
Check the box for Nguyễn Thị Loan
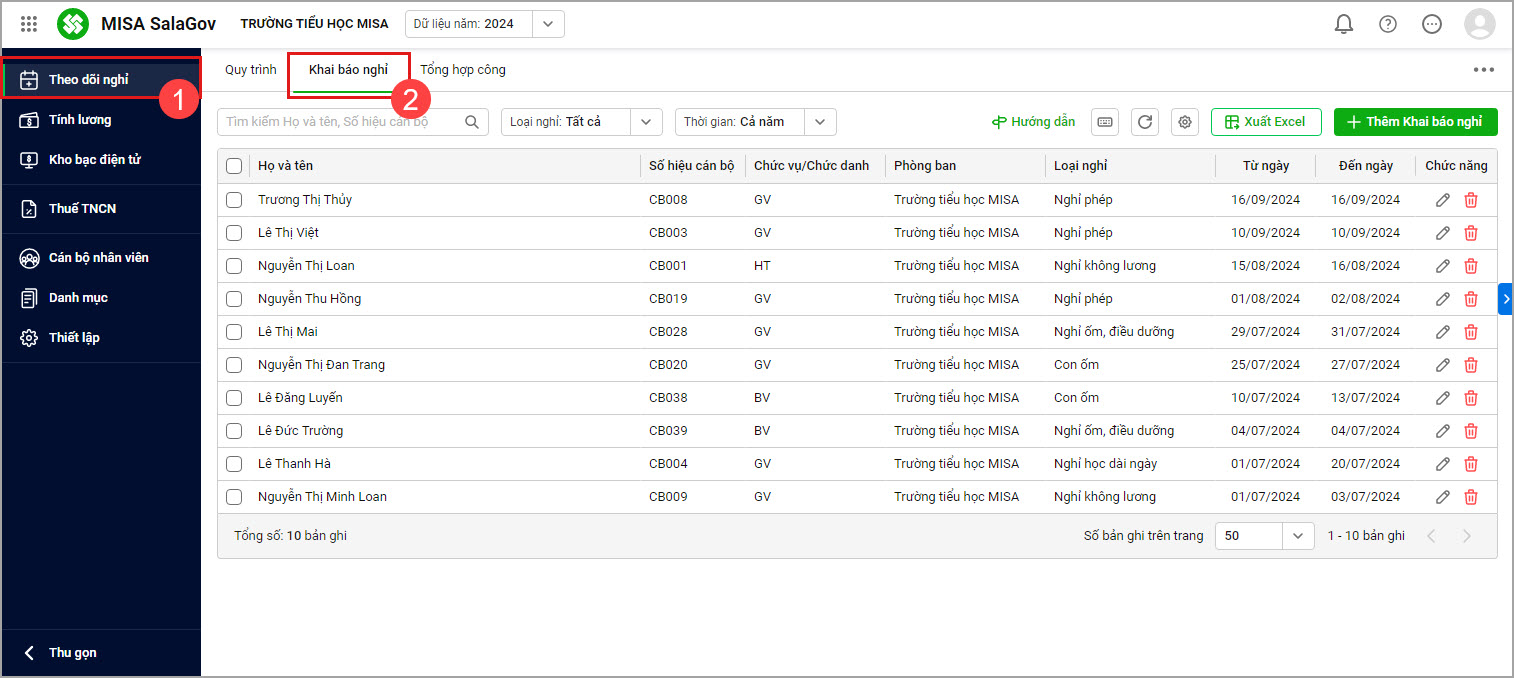[234, 266]
